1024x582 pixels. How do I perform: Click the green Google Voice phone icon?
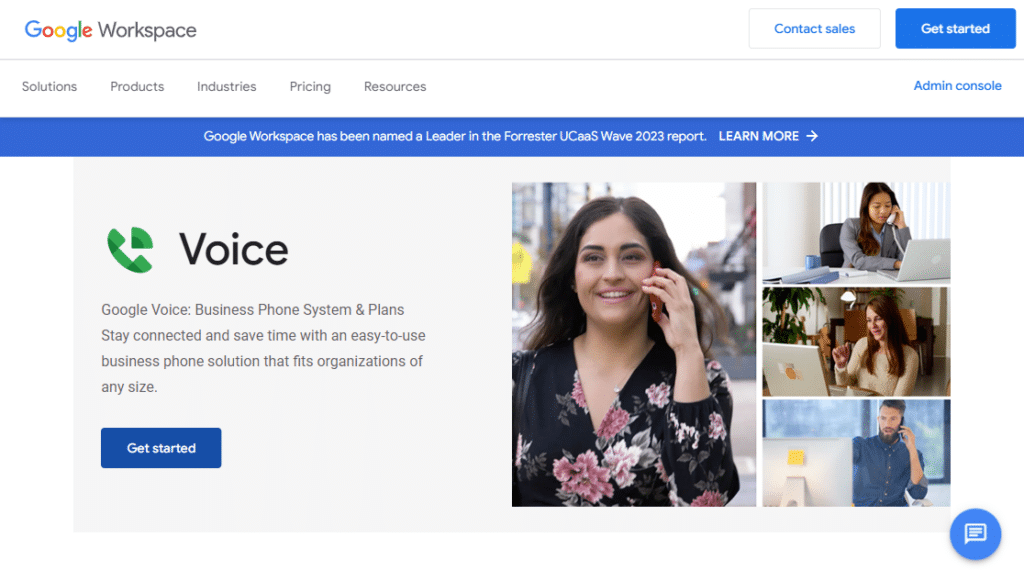(131, 250)
